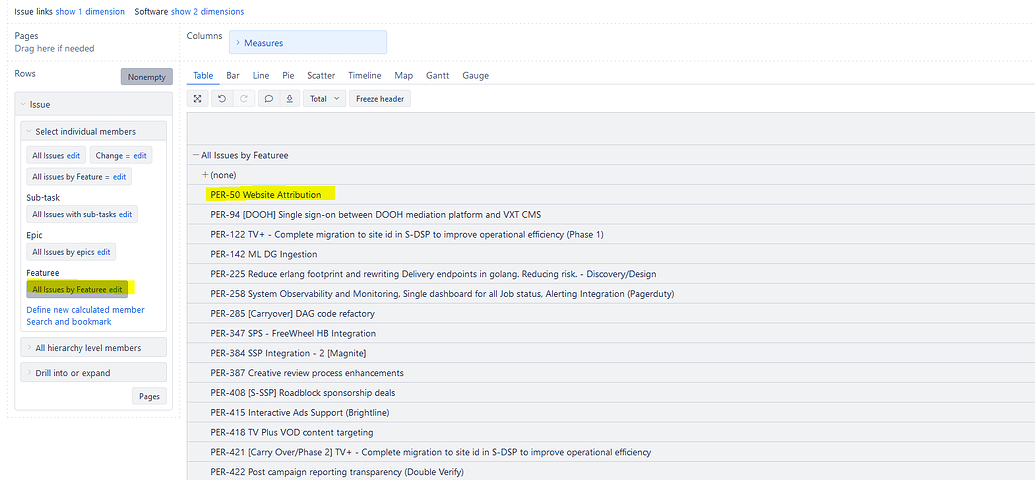Collapse the Select individual members section
Viewport: 1035px width, 480px height.
coord(85,131)
